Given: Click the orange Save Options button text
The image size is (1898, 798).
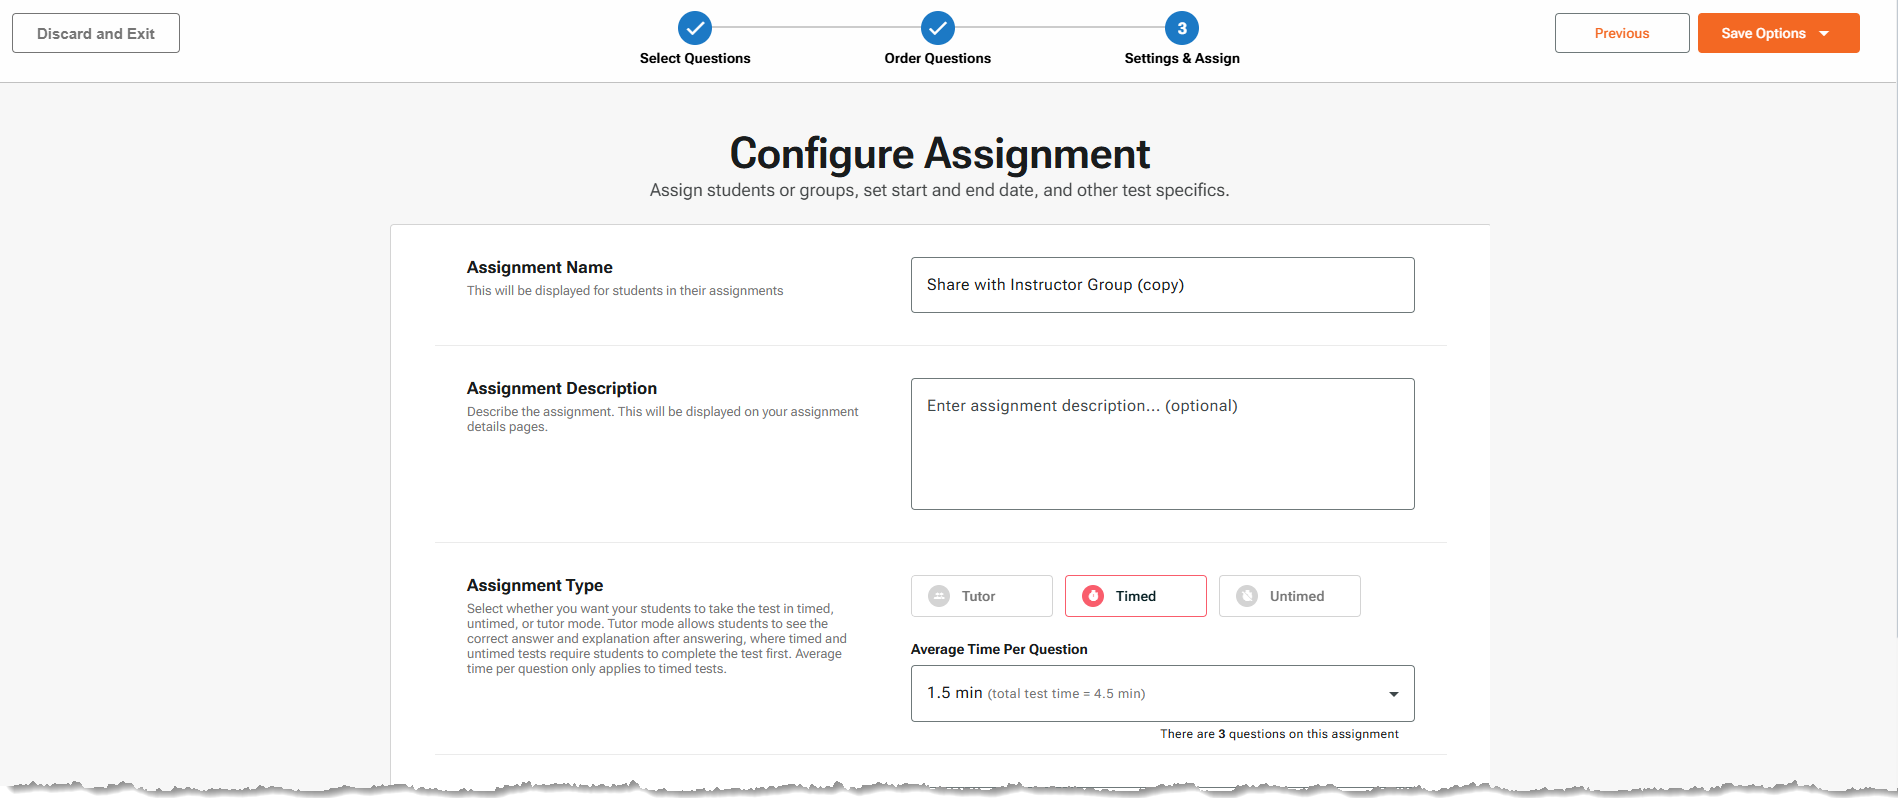Looking at the screenshot, I should click(x=1762, y=33).
